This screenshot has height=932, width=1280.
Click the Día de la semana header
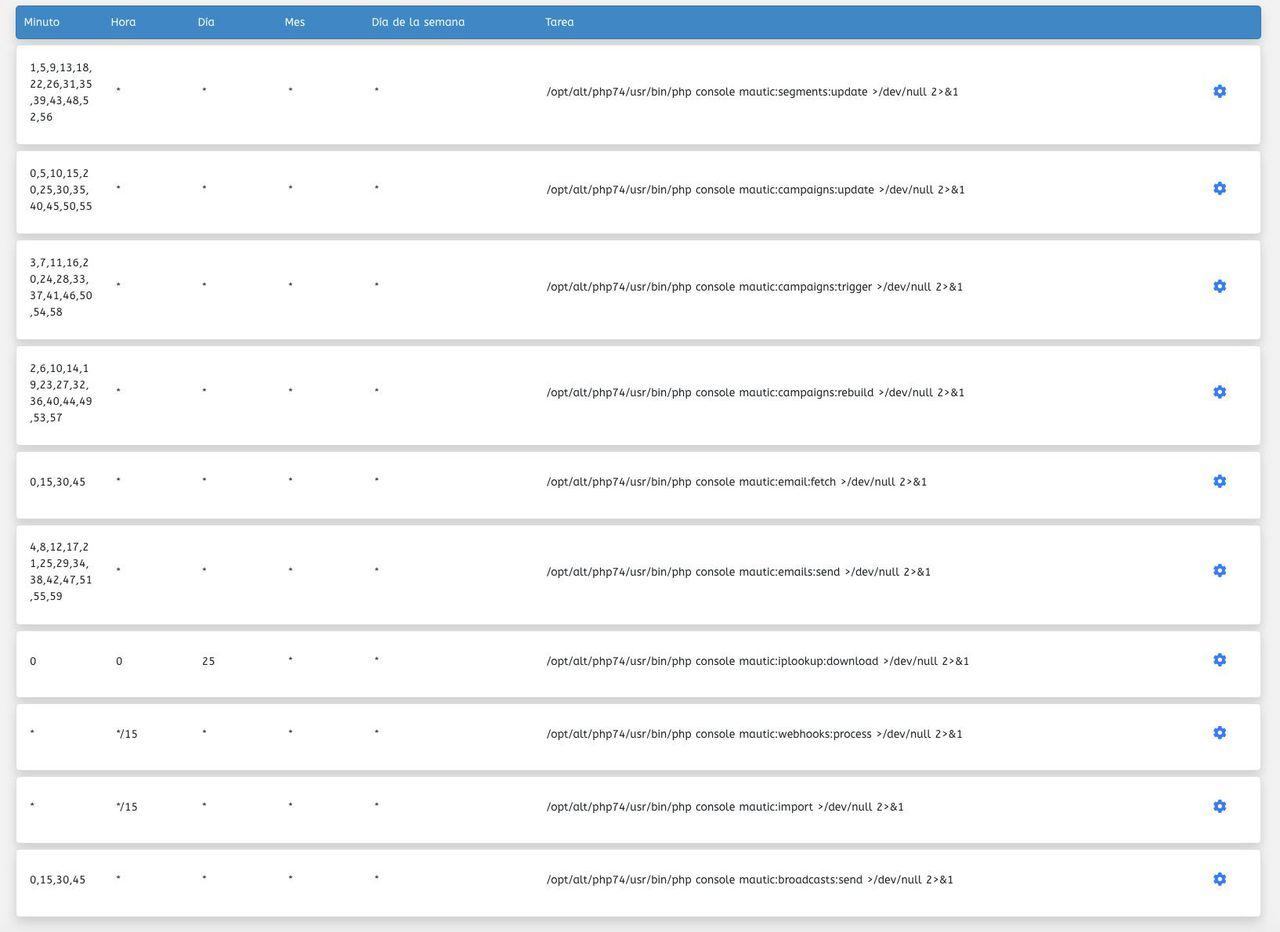418,22
